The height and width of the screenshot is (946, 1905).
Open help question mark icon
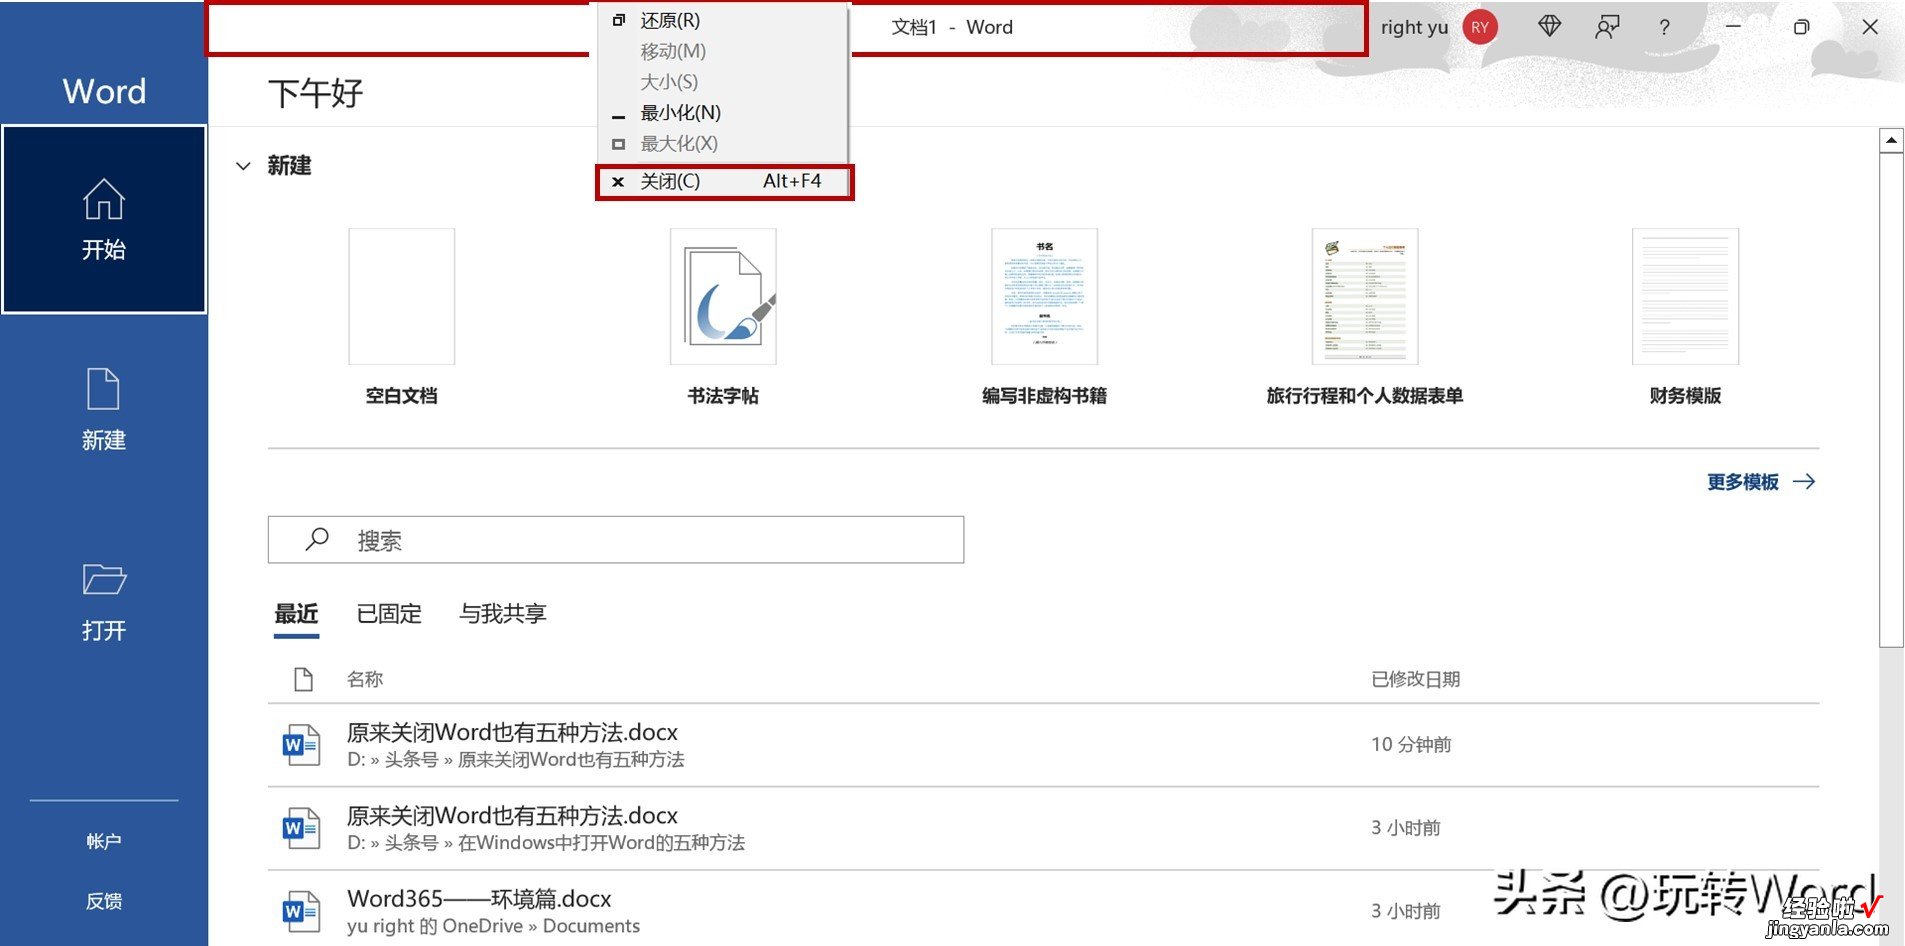pos(1664,27)
